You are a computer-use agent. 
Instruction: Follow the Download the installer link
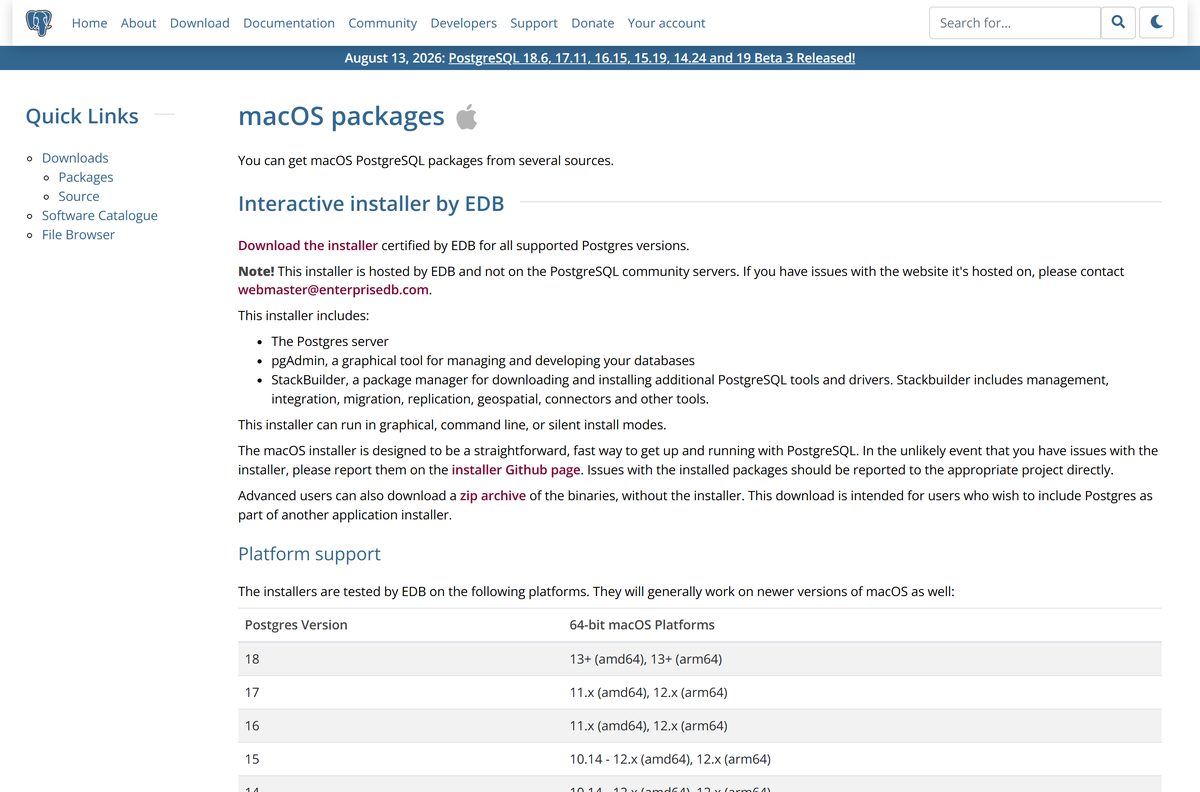[308, 245]
